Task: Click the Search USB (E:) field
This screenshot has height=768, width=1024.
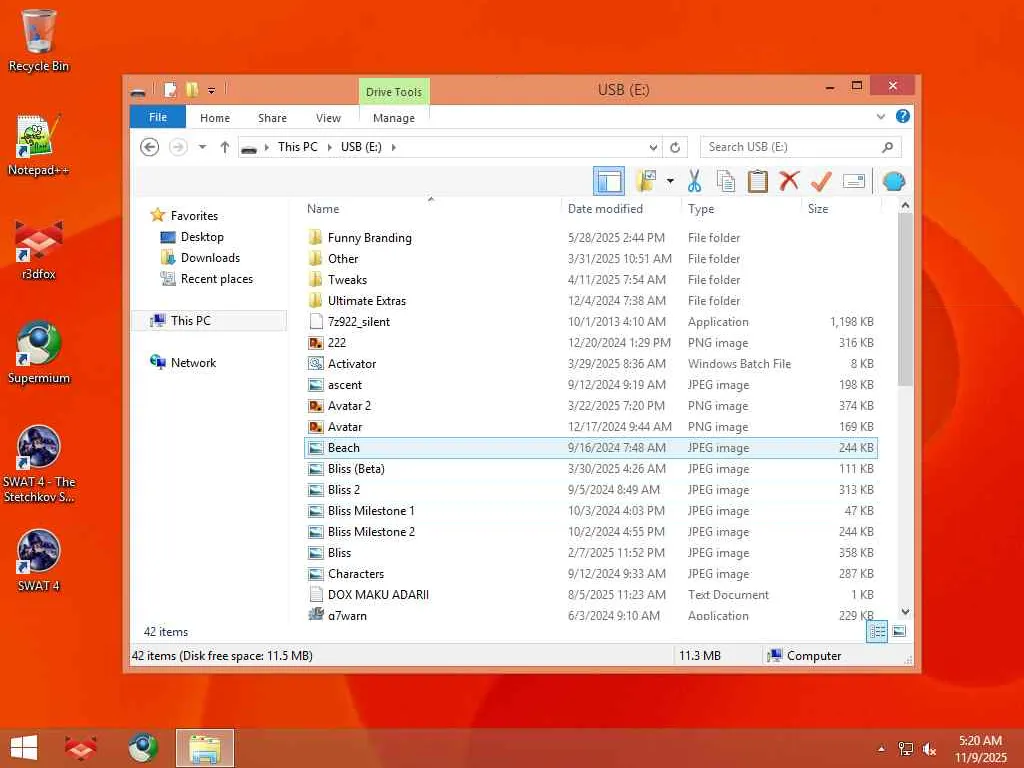Action: tap(801, 147)
